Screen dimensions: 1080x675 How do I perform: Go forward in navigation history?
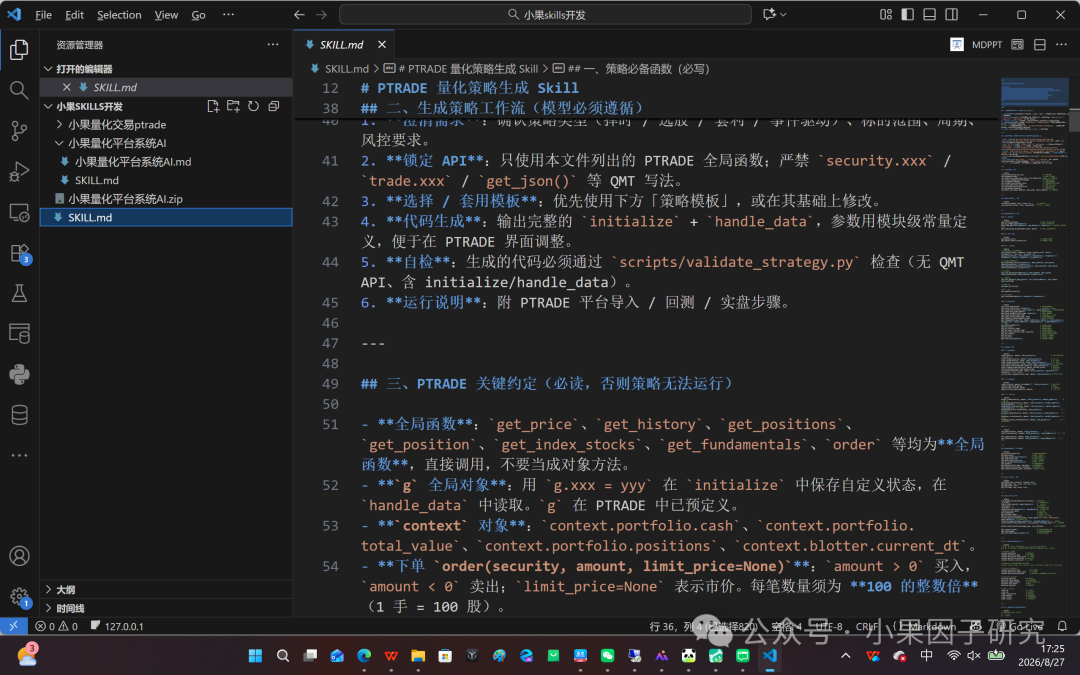point(322,14)
